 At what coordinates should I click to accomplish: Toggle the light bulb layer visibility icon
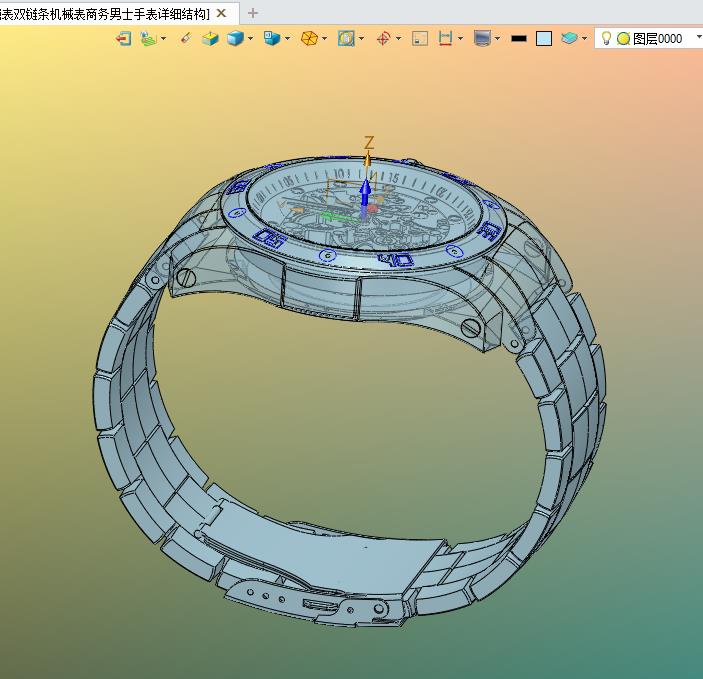coord(606,39)
